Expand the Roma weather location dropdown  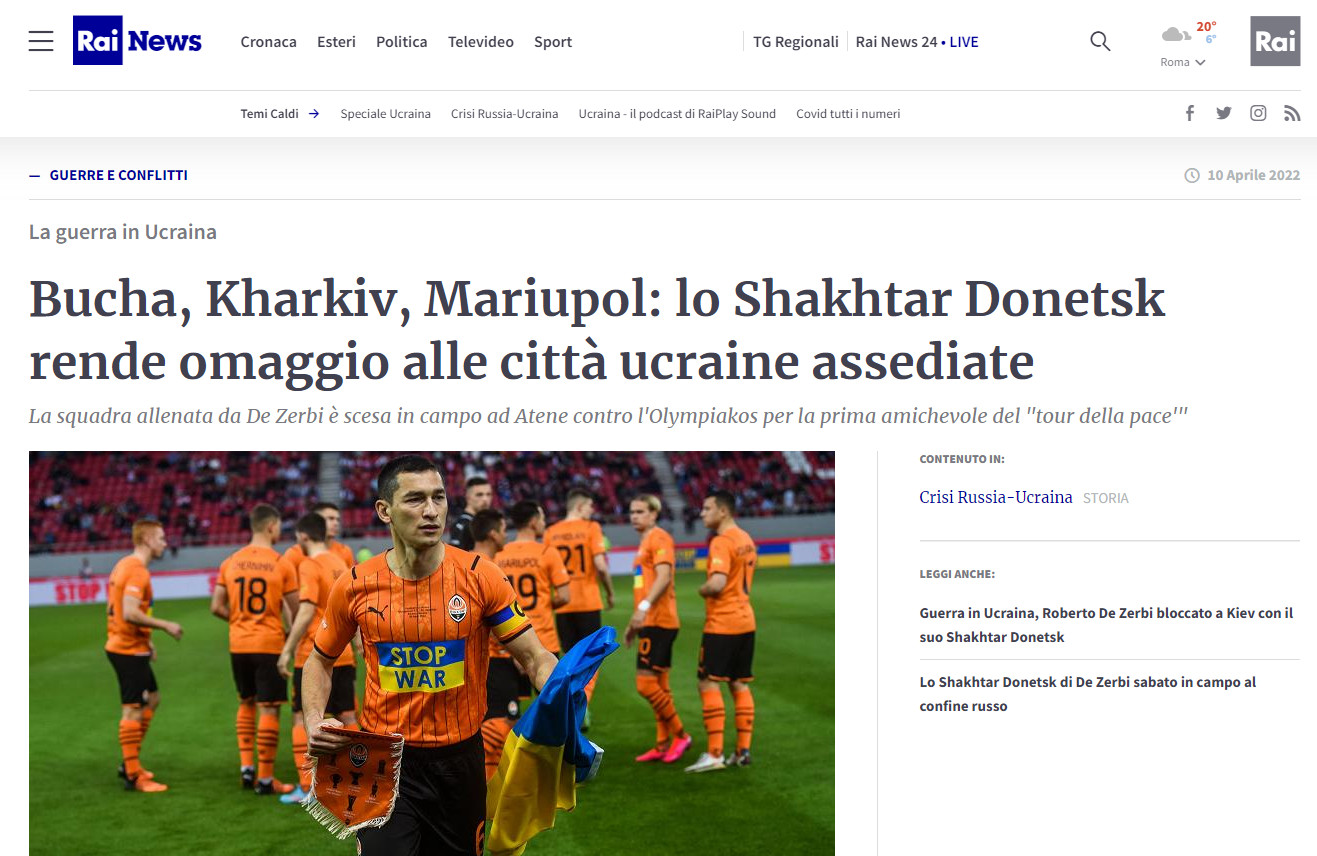[x=1183, y=62]
